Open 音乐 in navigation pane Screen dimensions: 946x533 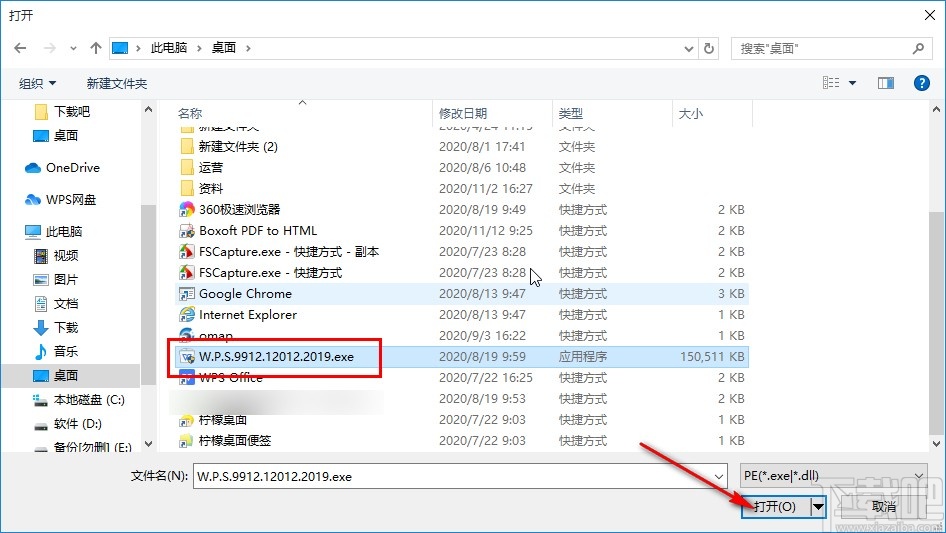coord(56,351)
